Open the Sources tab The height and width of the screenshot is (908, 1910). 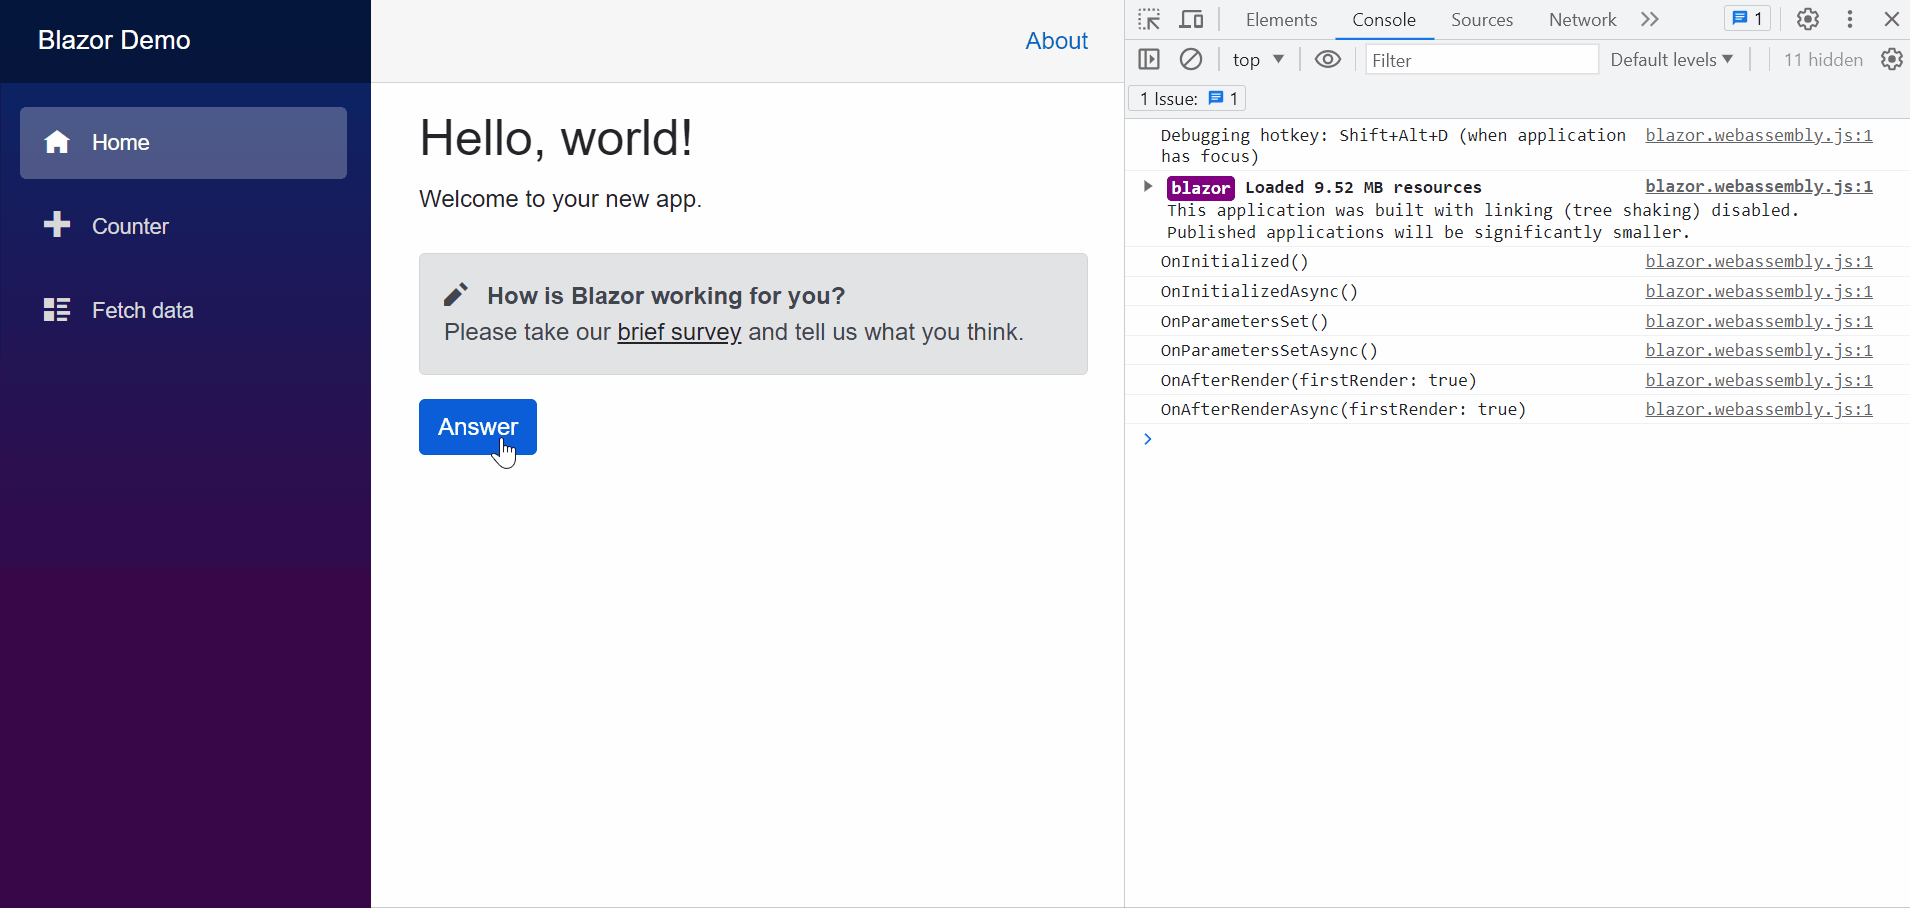(x=1480, y=19)
